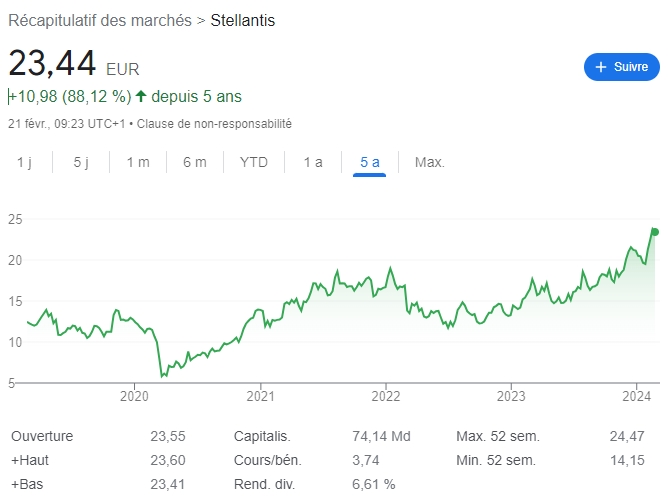This screenshot has height=503, width=671.
Task: Click the 2020 dip on the chart
Action: coord(163,375)
